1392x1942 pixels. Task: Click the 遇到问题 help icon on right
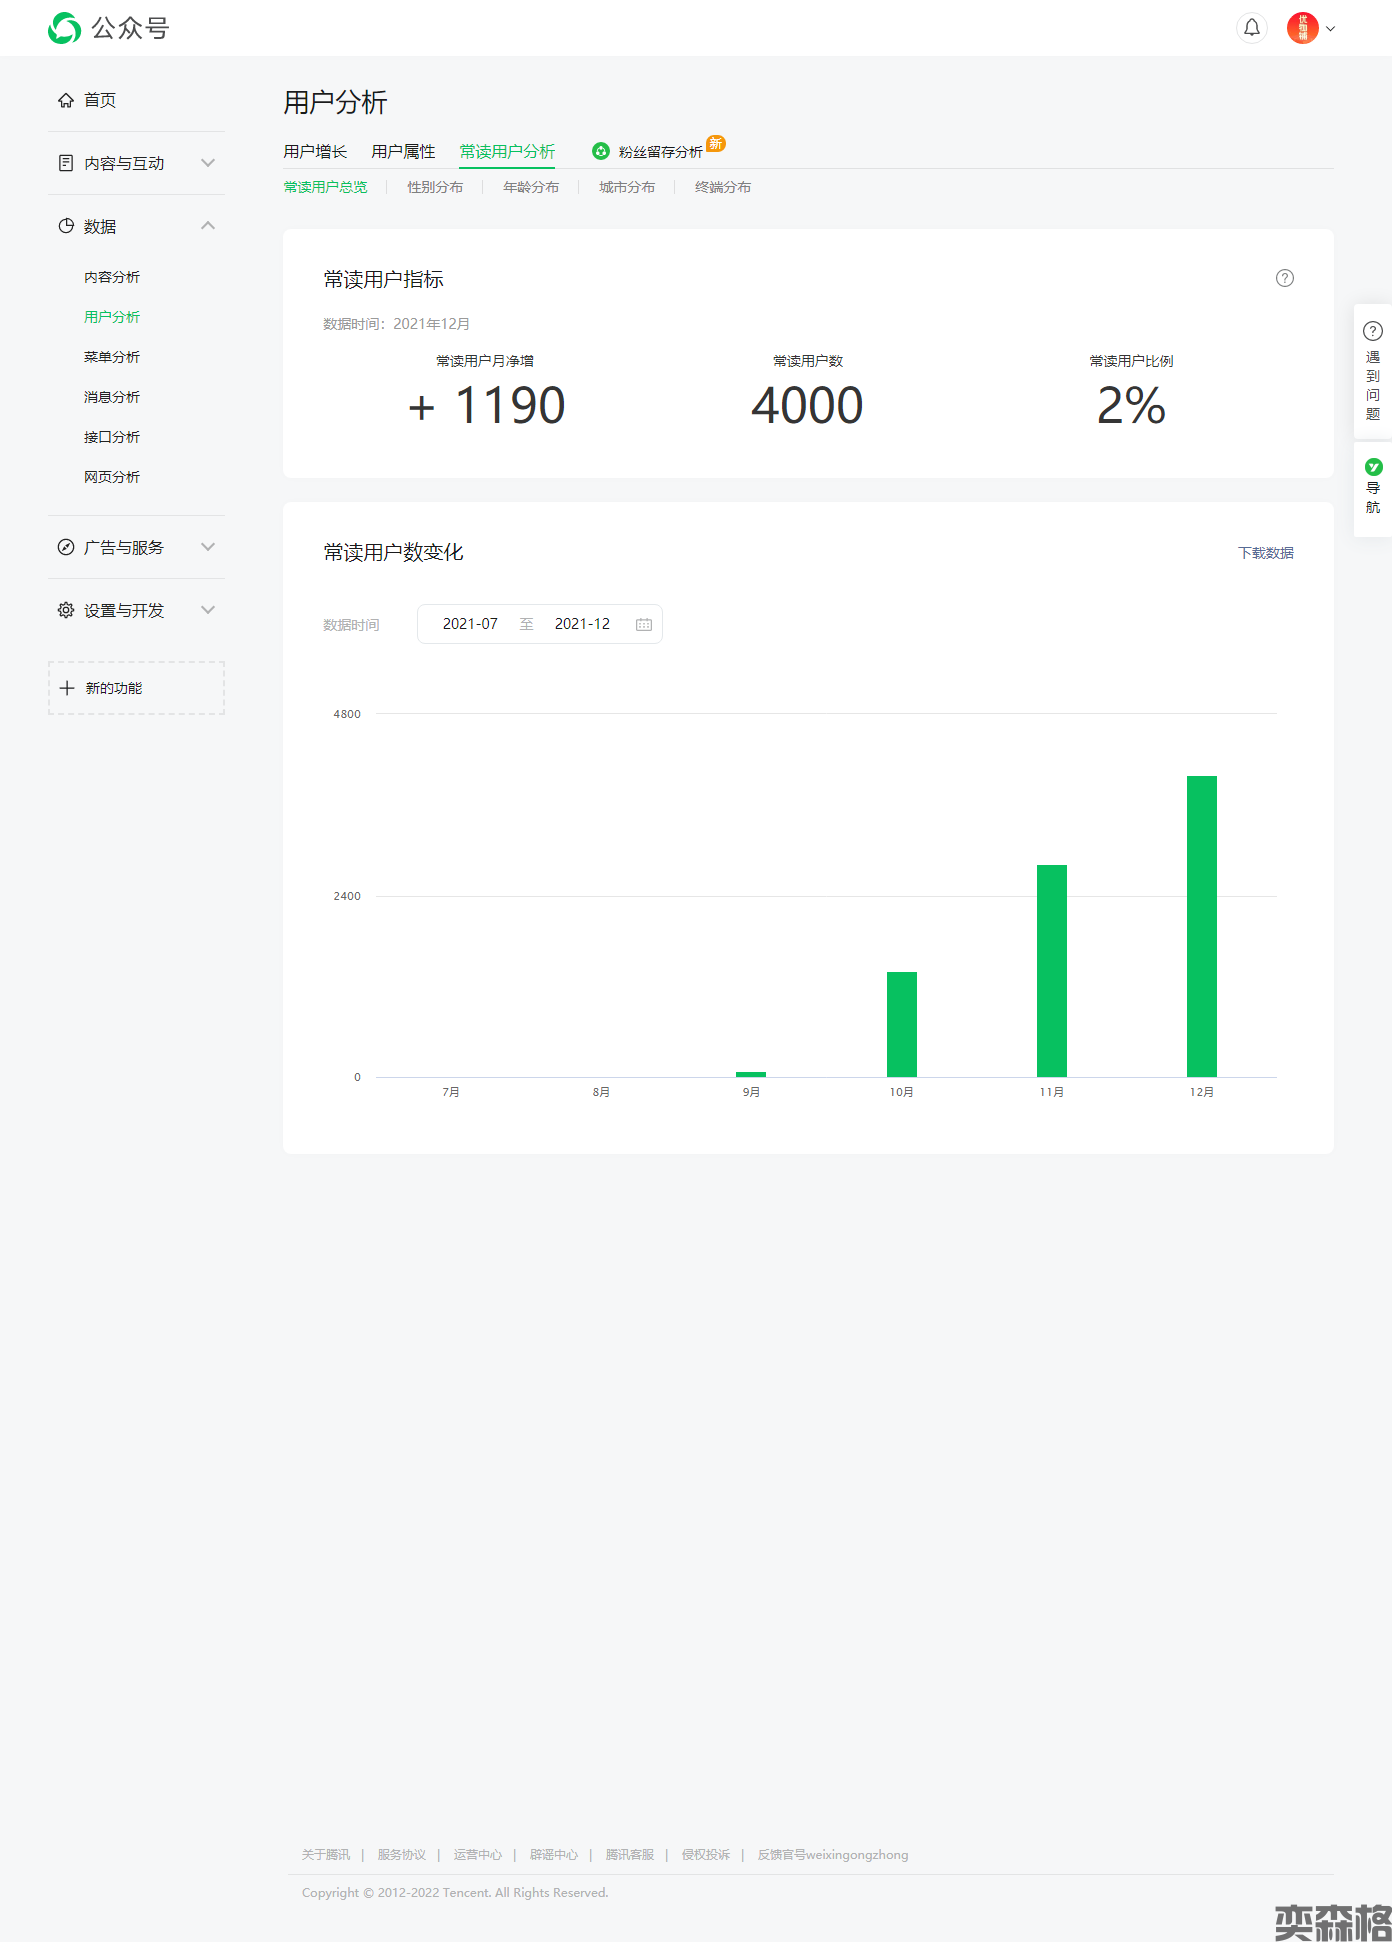[1373, 331]
